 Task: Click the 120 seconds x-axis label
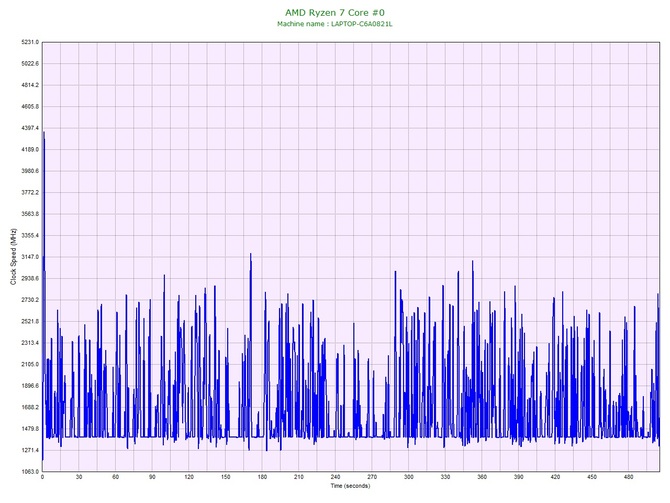click(189, 477)
